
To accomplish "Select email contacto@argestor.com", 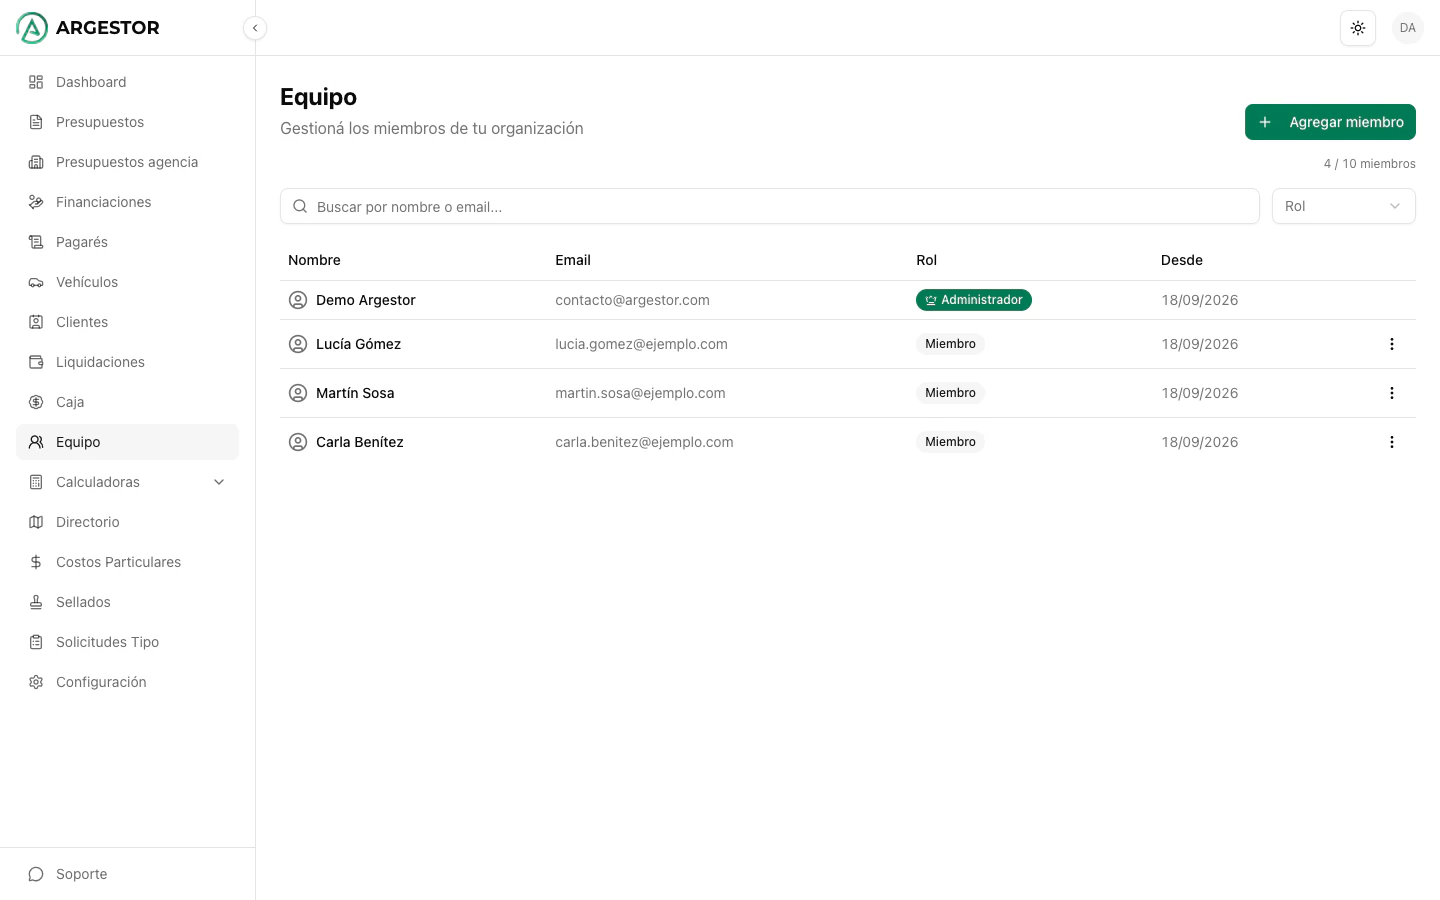I will 632,300.
